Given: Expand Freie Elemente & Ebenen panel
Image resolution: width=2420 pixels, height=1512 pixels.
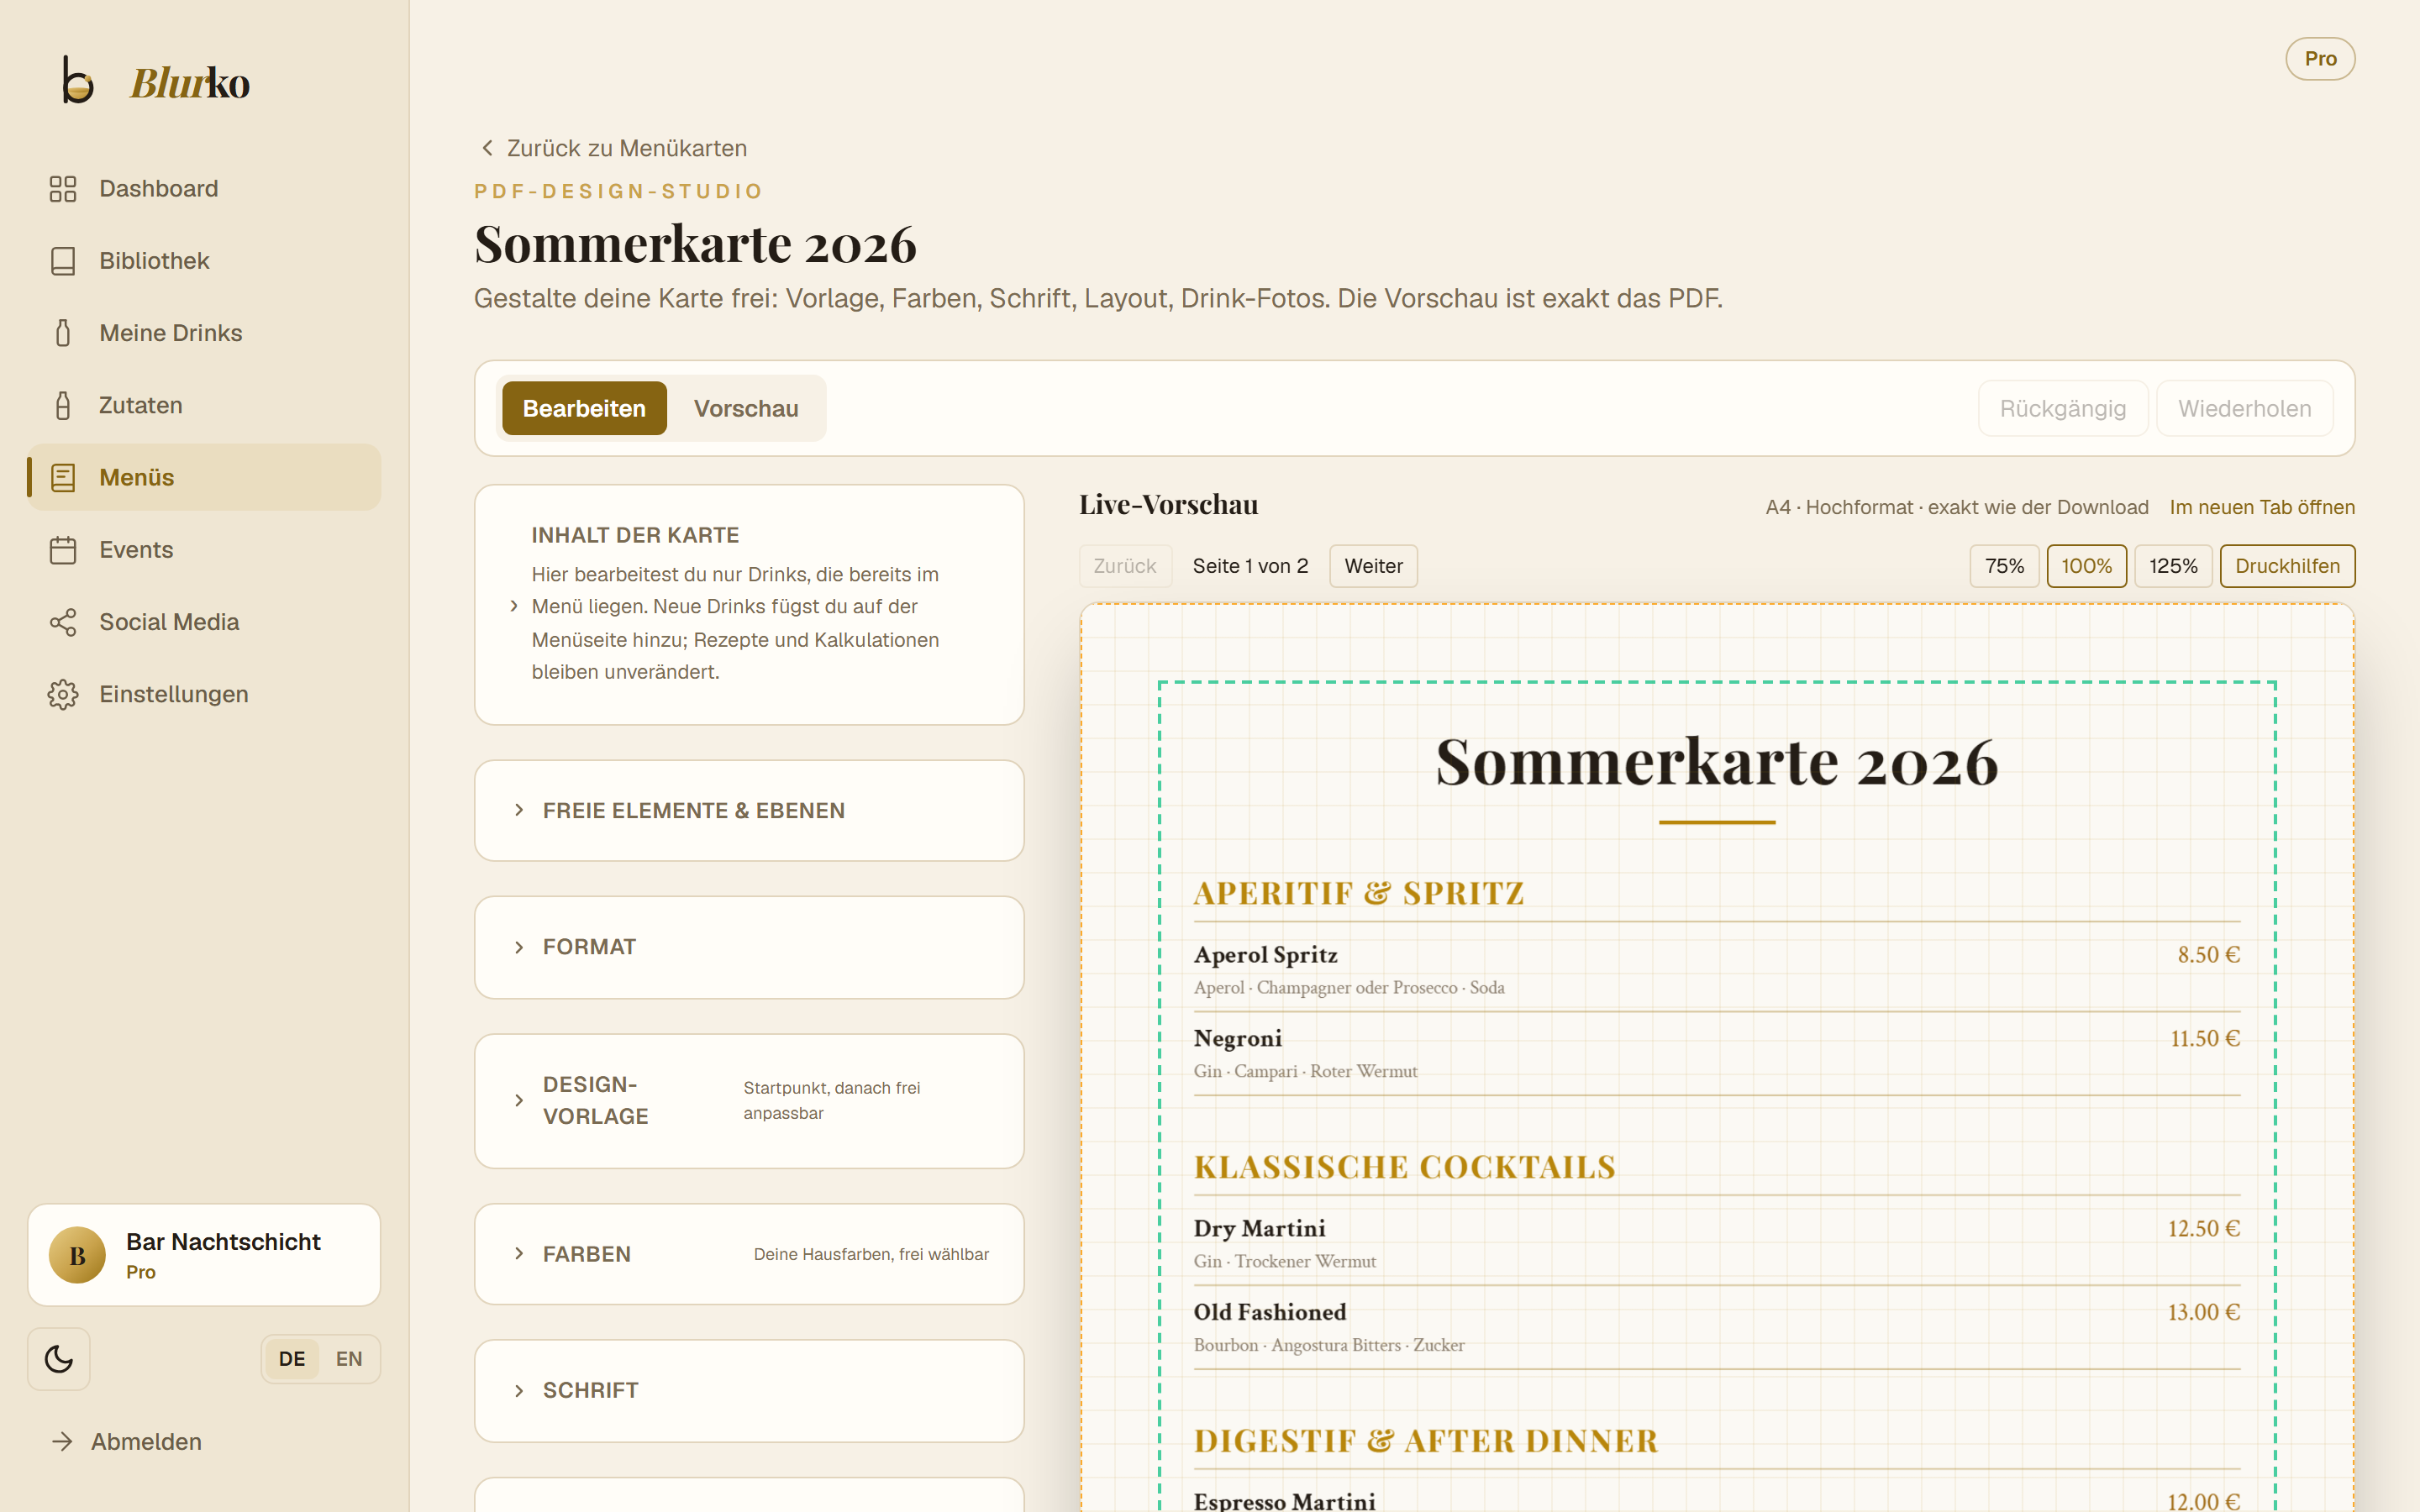Looking at the screenshot, I should click(x=749, y=811).
